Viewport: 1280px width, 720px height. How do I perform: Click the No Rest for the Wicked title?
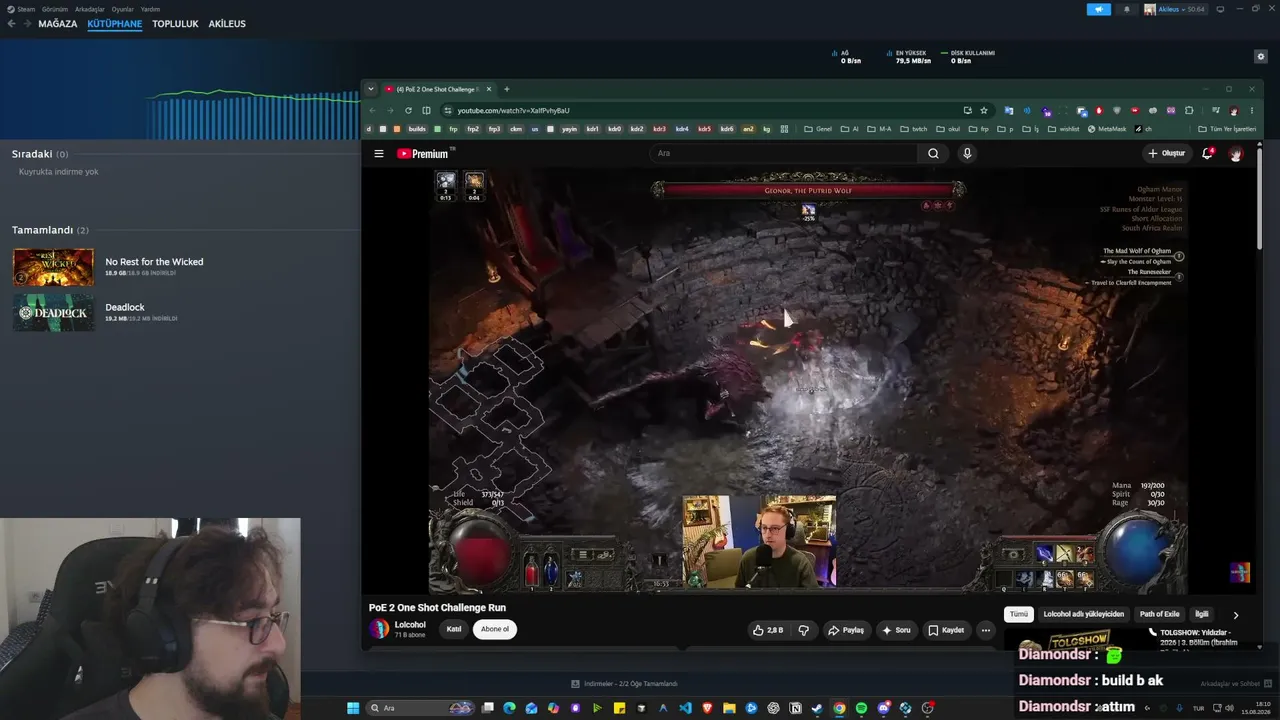(154, 262)
